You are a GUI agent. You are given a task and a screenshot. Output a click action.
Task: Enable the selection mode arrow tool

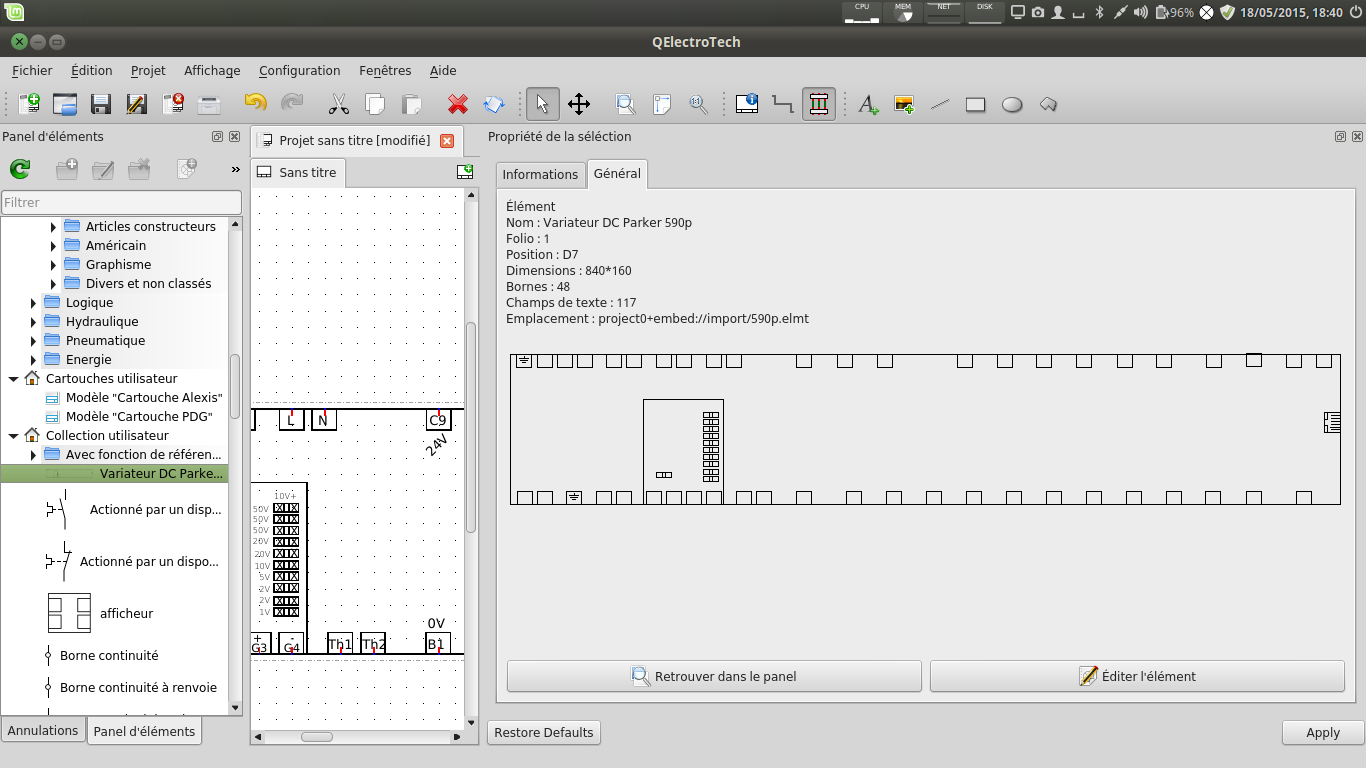click(542, 104)
